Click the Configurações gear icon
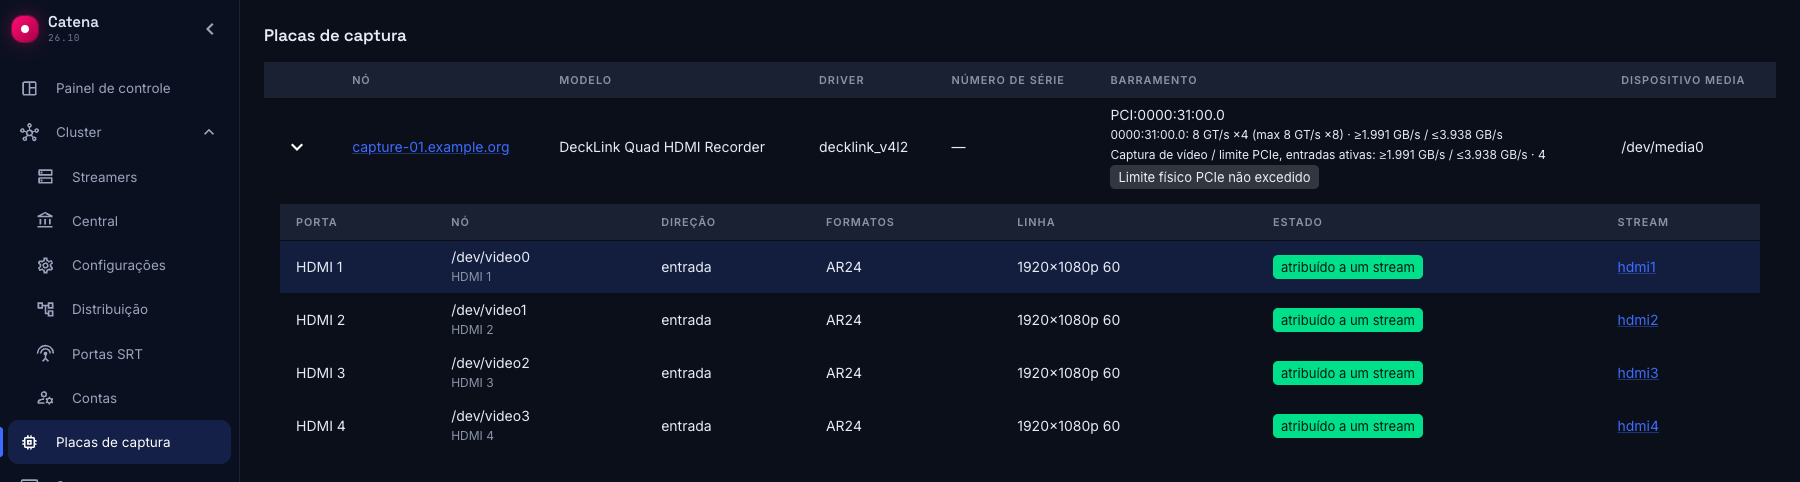This screenshot has height=482, width=1800. (x=45, y=265)
